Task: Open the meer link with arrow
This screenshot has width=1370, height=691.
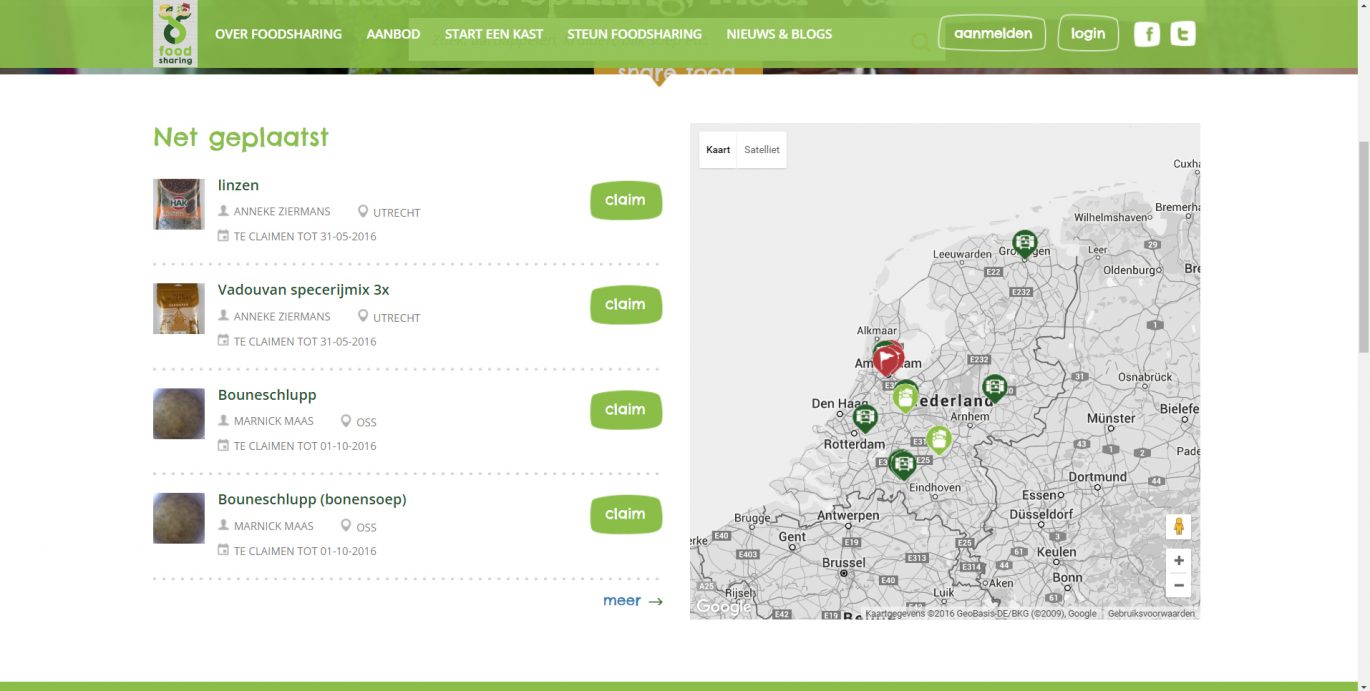Action: click(x=633, y=601)
